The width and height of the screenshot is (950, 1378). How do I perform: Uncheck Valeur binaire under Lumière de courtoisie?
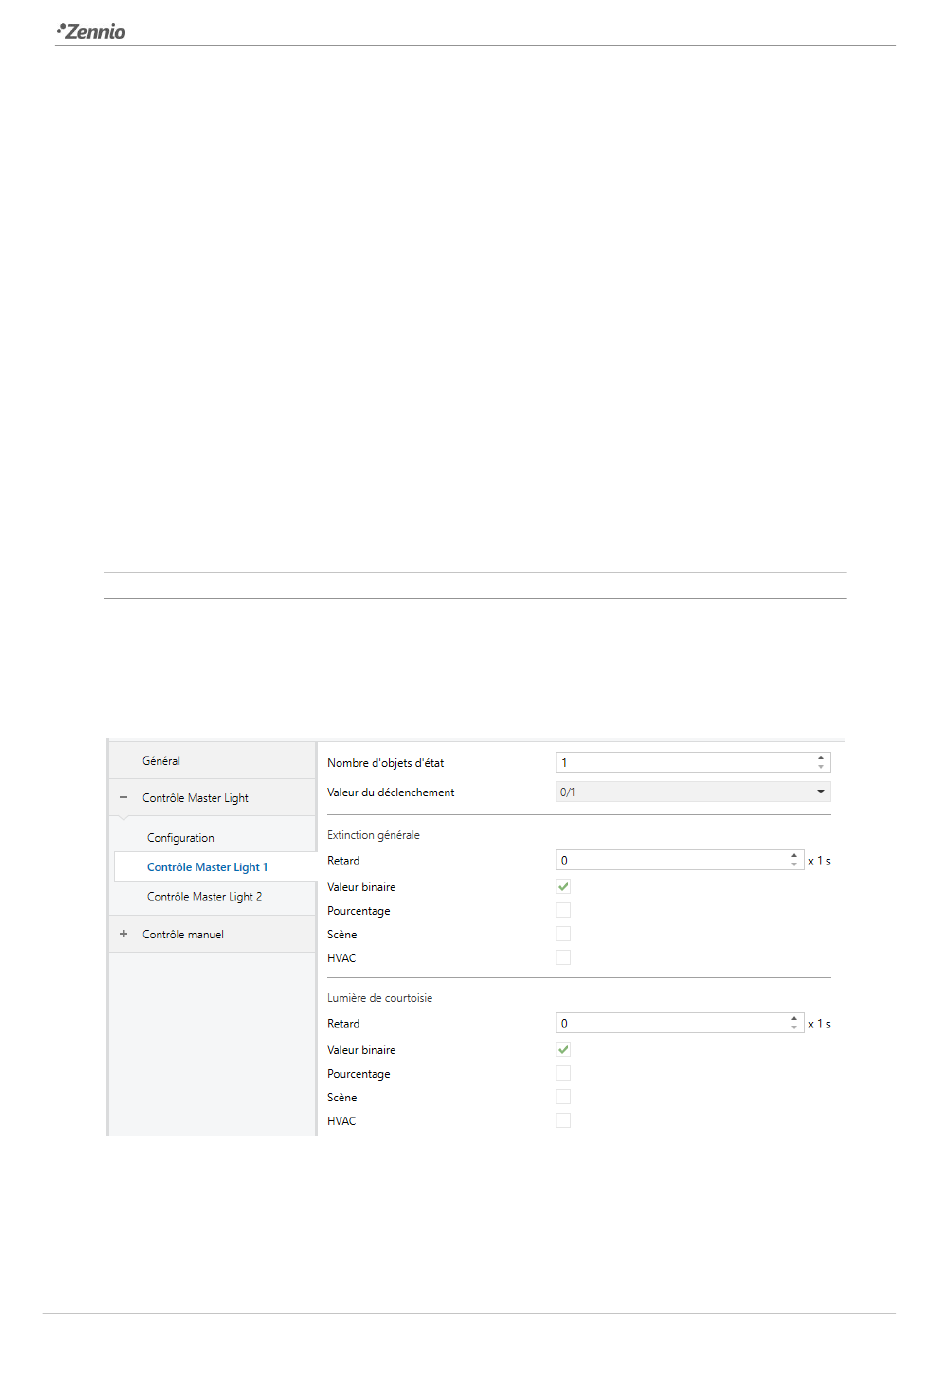[564, 1049]
